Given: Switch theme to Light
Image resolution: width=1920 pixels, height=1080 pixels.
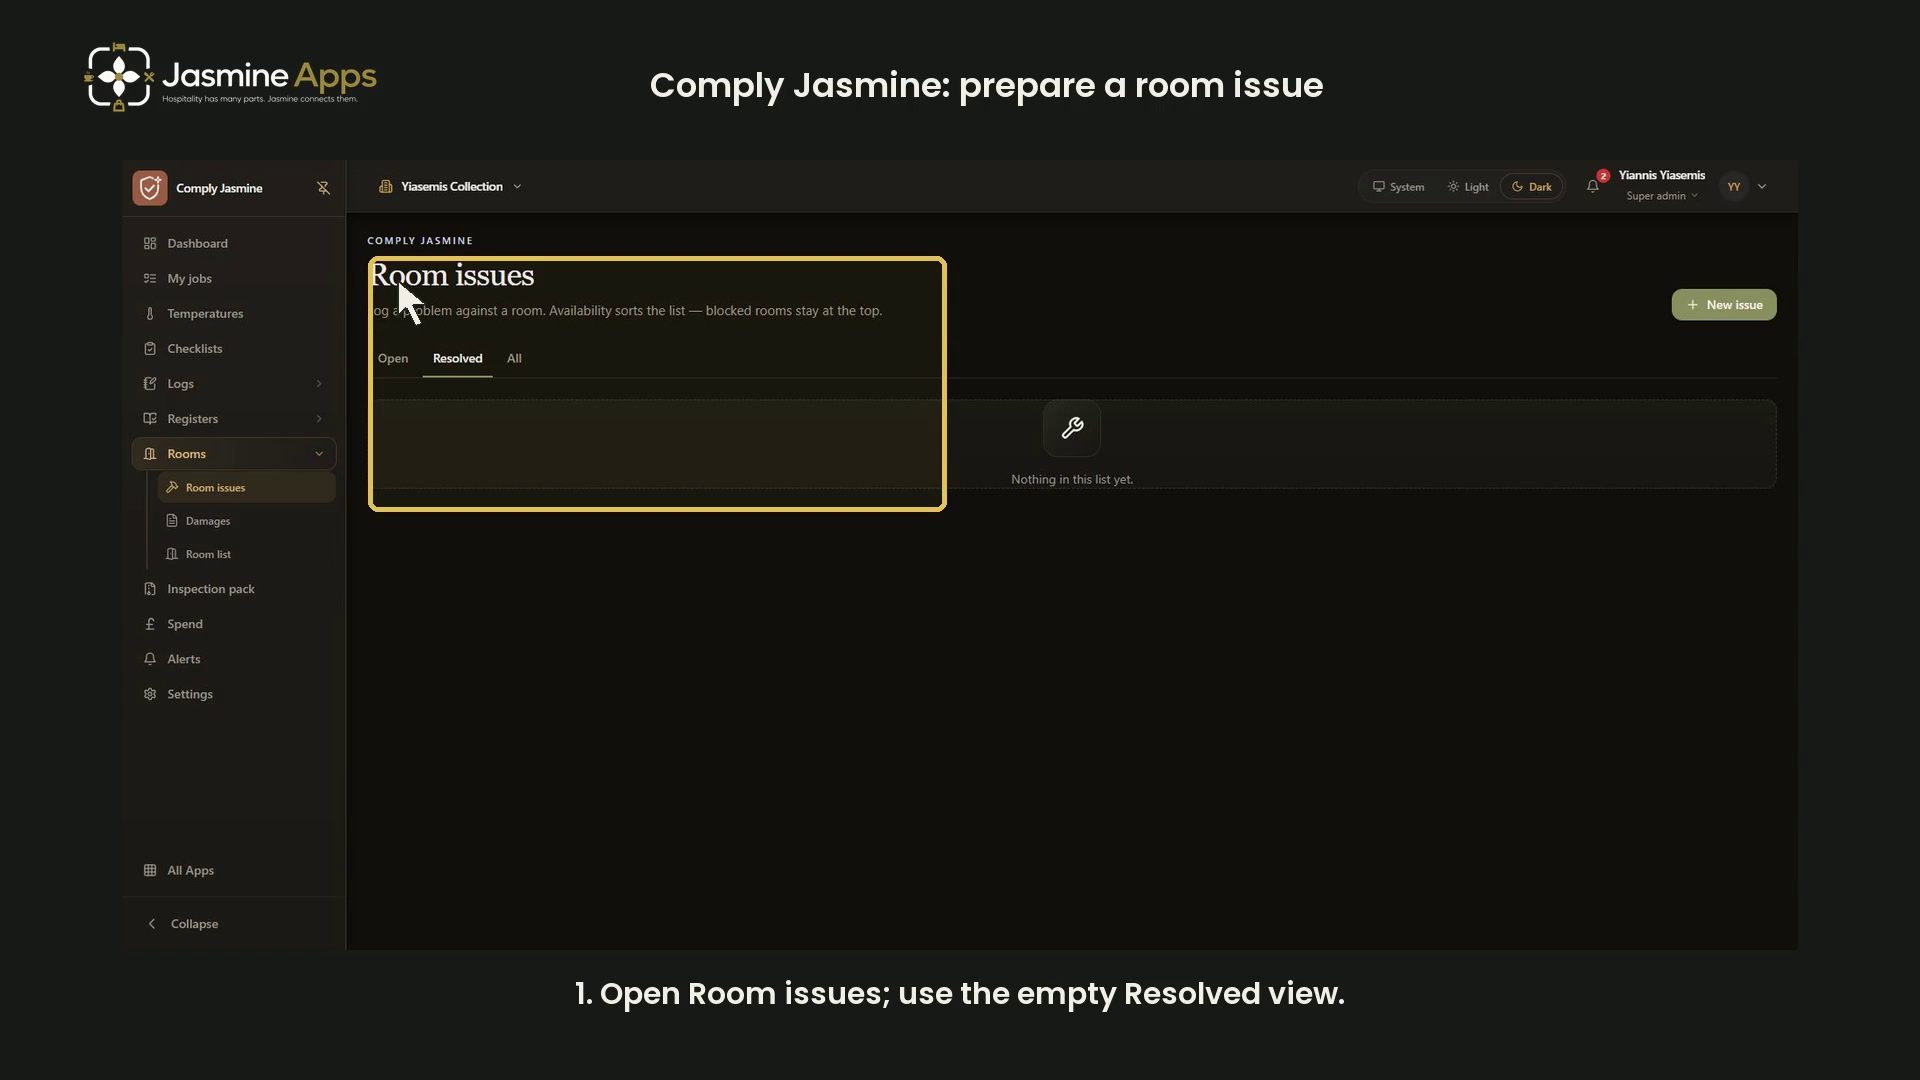Looking at the screenshot, I should click(x=1468, y=187).
